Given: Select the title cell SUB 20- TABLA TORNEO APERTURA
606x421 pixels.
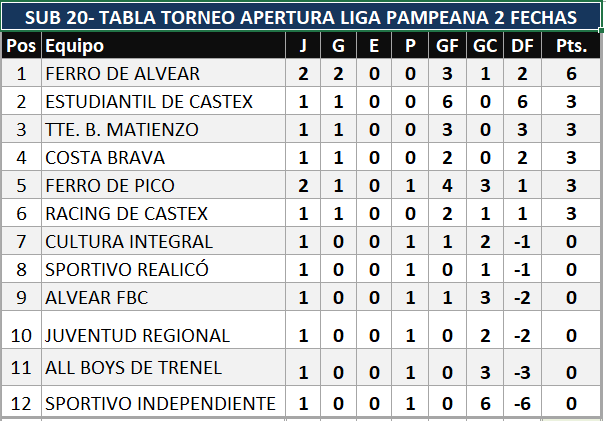Looking at the screenshot, I should (301, 17).
